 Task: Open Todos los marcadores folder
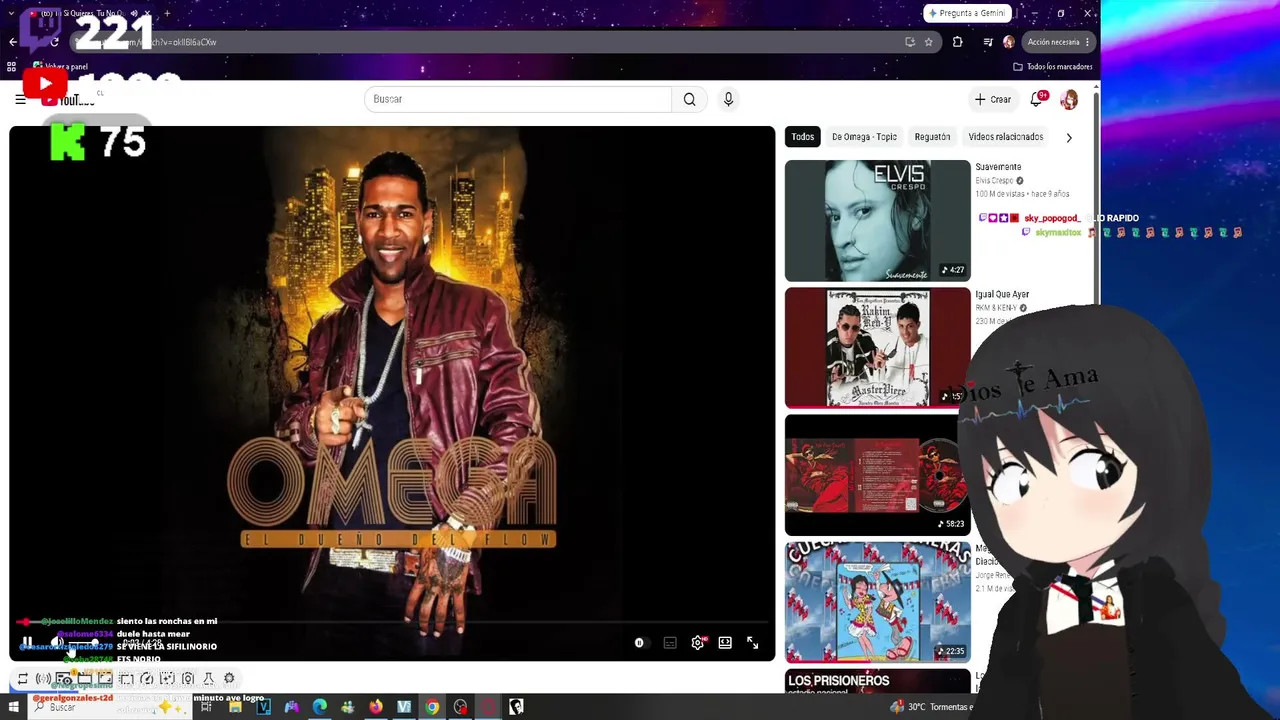pyautogui.click(x=1052, y=67)
